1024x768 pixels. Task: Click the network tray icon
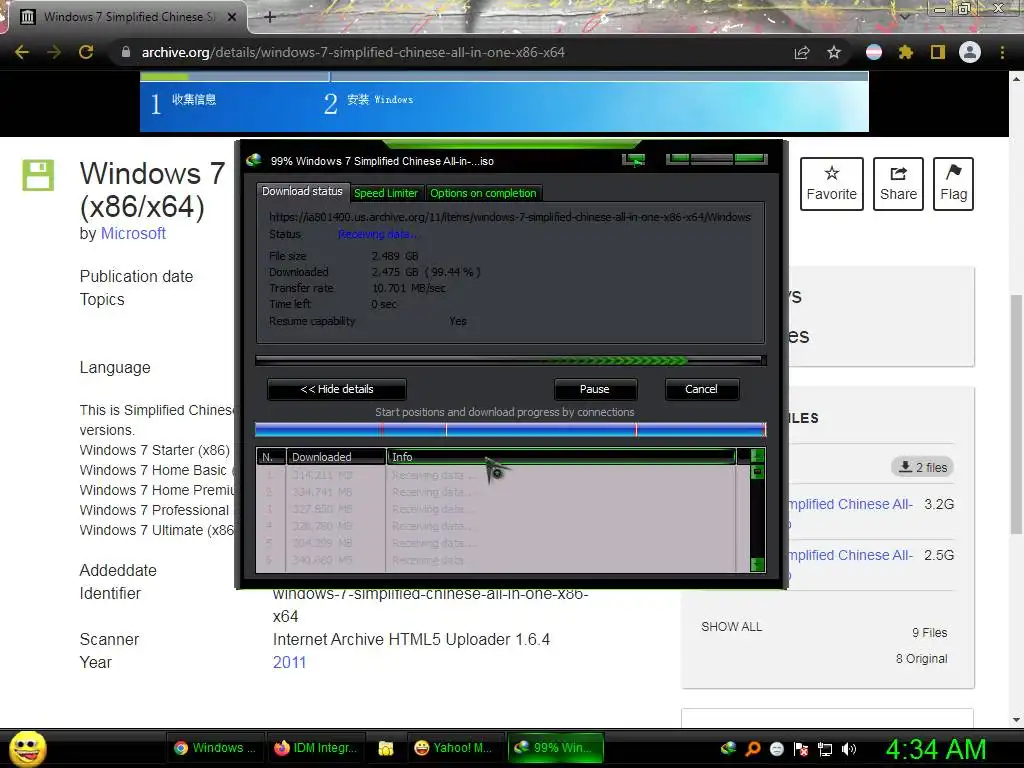(825, 748)
